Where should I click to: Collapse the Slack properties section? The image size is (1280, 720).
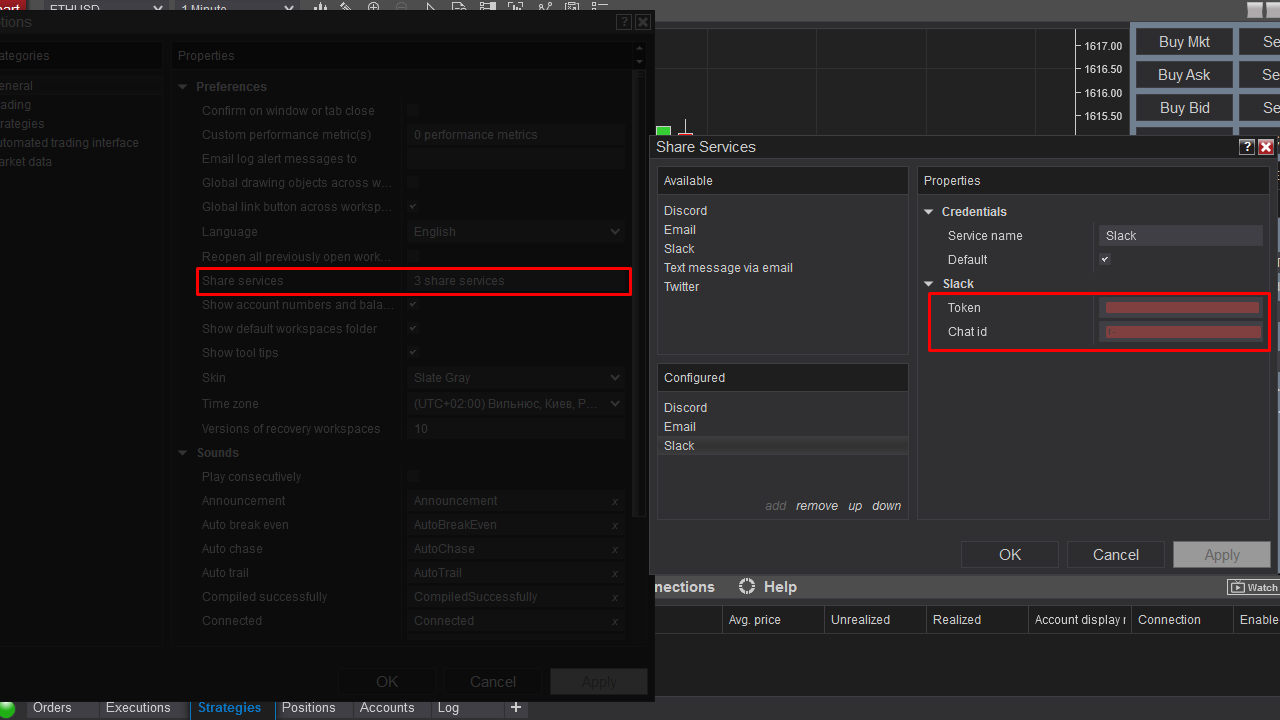(928, 284)
